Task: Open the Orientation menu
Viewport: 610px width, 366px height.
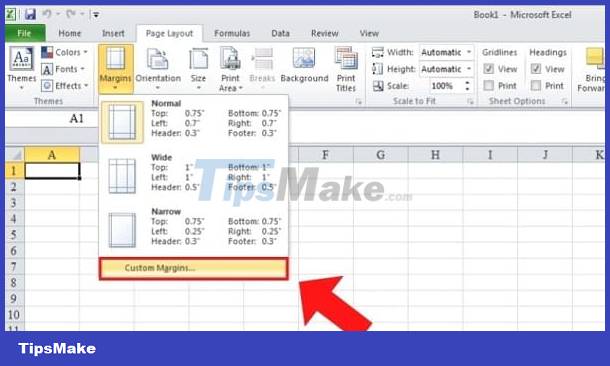Action: coord(158,69)
